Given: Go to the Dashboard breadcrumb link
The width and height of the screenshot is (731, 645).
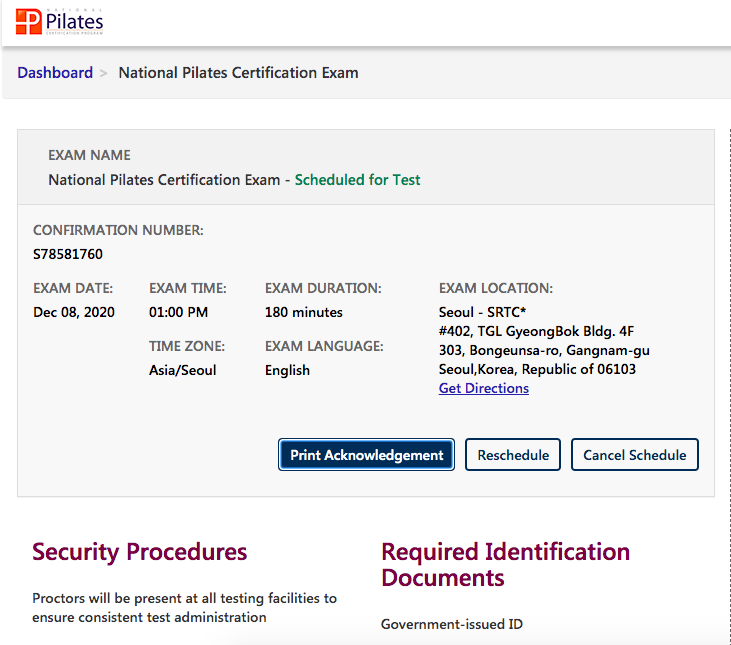Looking at the screenshot, I should 55,73.
